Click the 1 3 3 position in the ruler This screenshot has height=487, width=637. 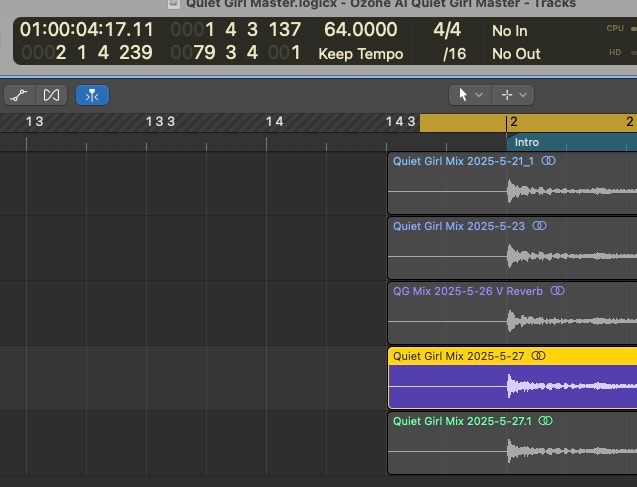[x=160, y=121]
